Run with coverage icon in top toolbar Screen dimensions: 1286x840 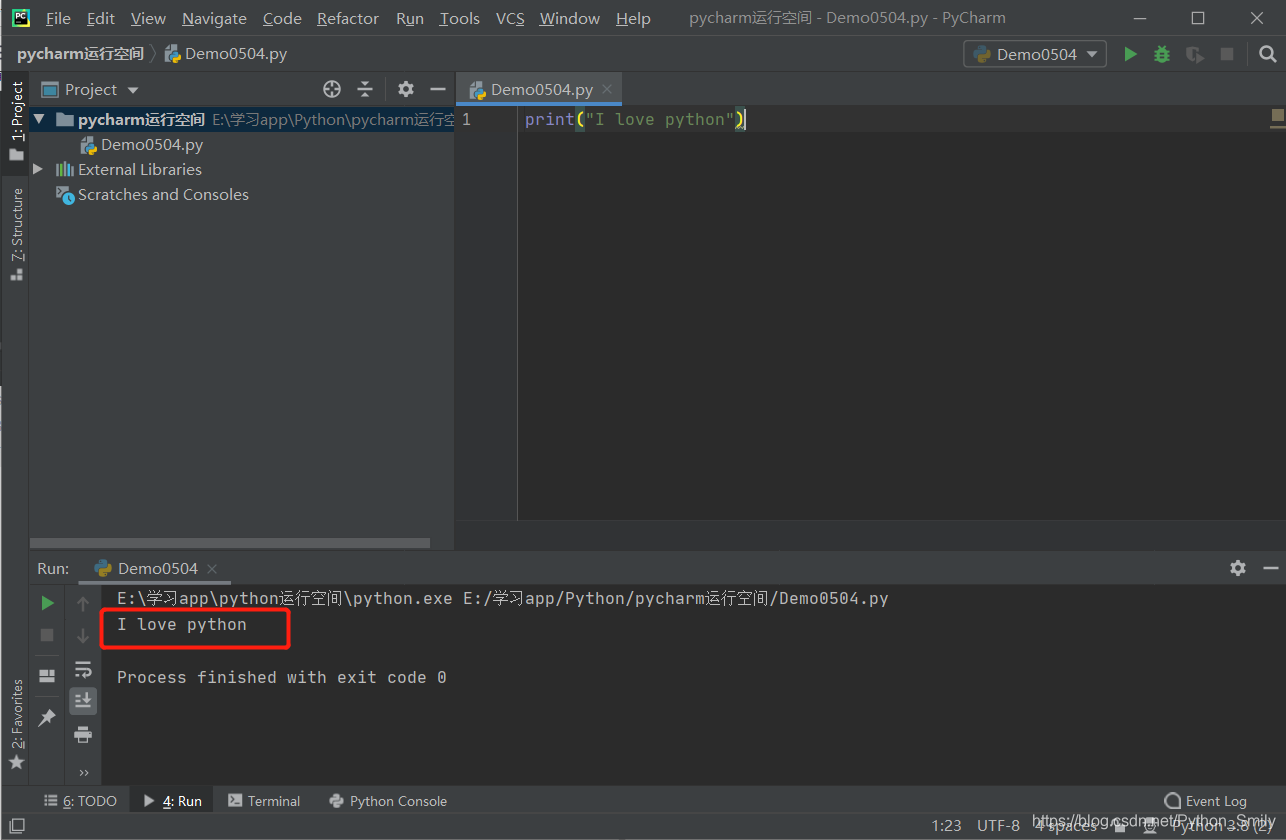point(1194,54)
